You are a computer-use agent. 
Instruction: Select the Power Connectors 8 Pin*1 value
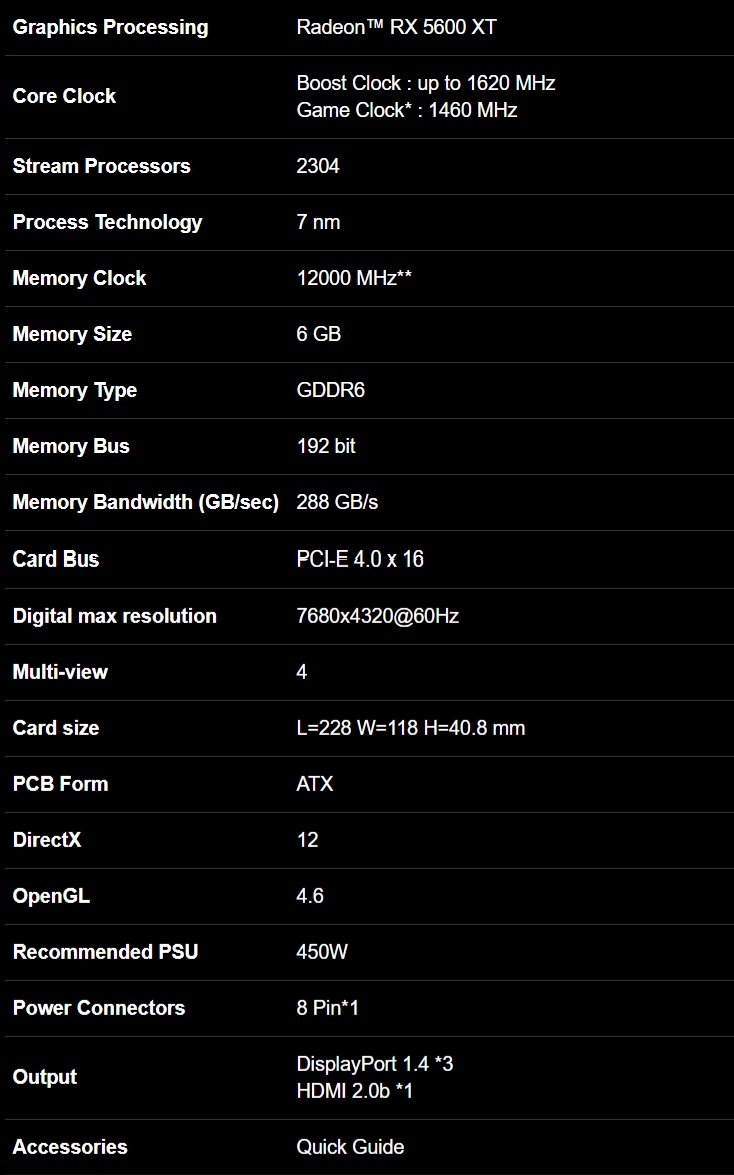(327, 1008)
